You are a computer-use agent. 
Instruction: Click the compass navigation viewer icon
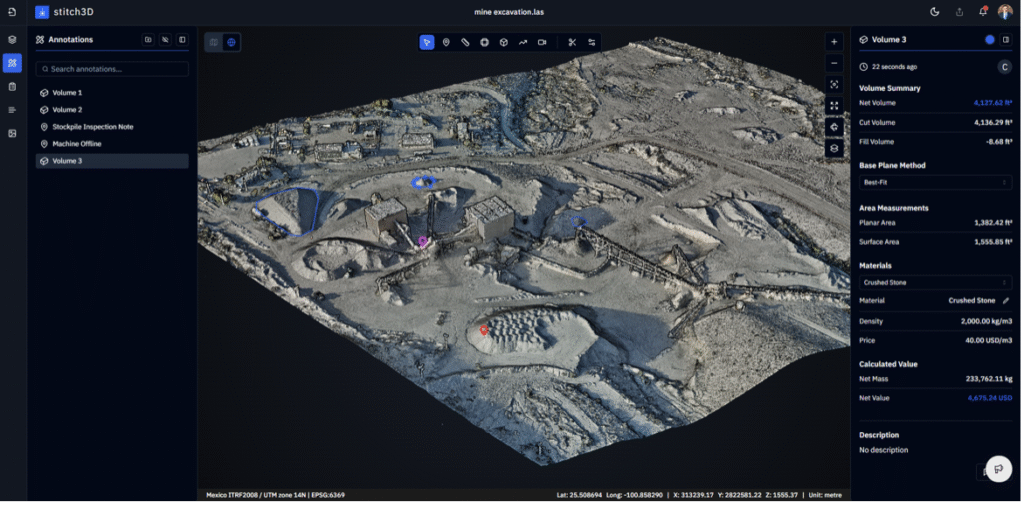(834, 127)
